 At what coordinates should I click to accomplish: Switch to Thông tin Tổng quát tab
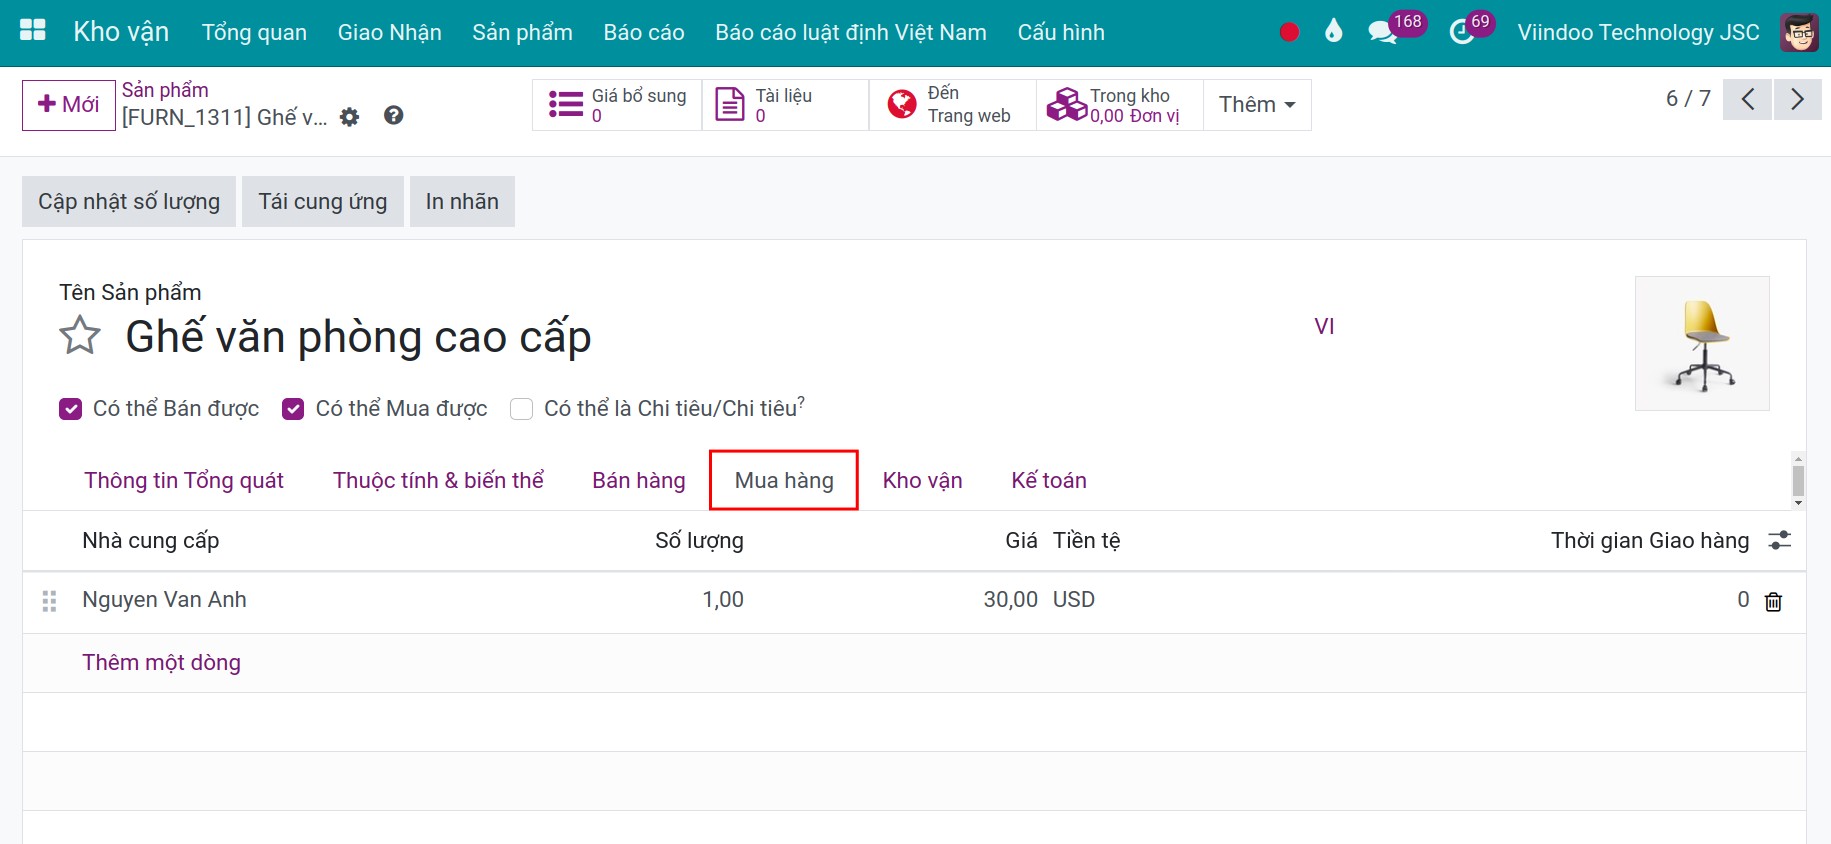point(184,481)
